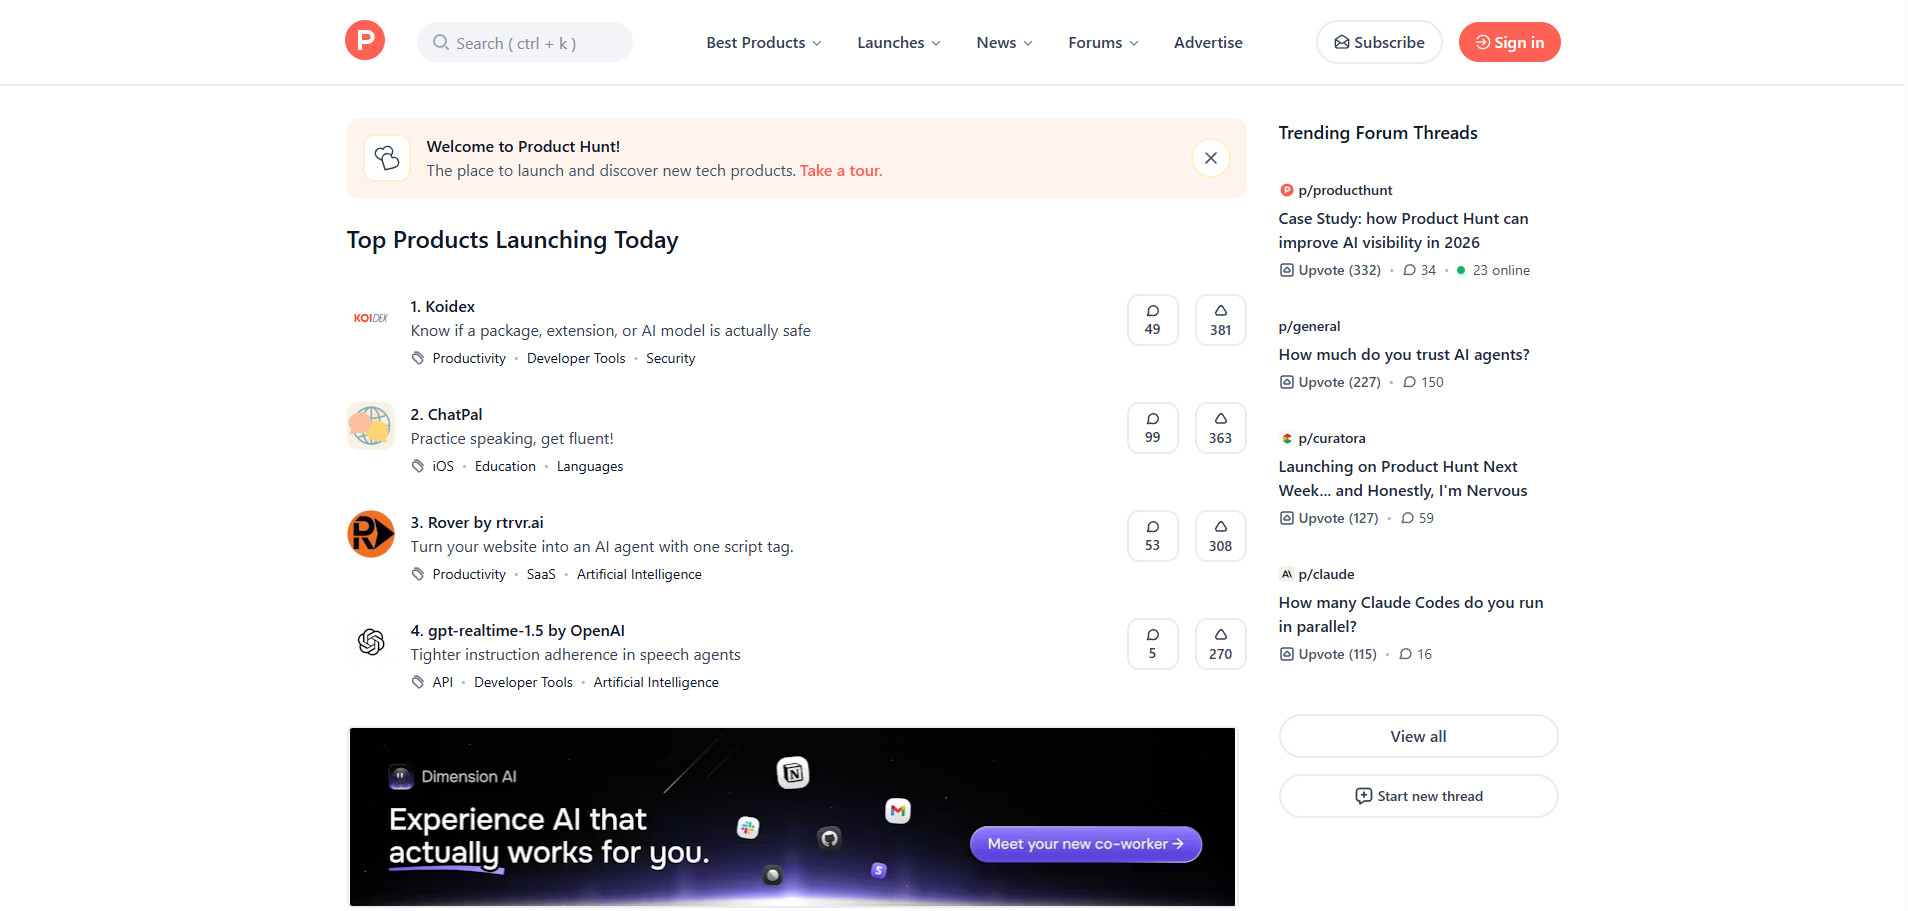Click the ChatPal globe icon

371,426
